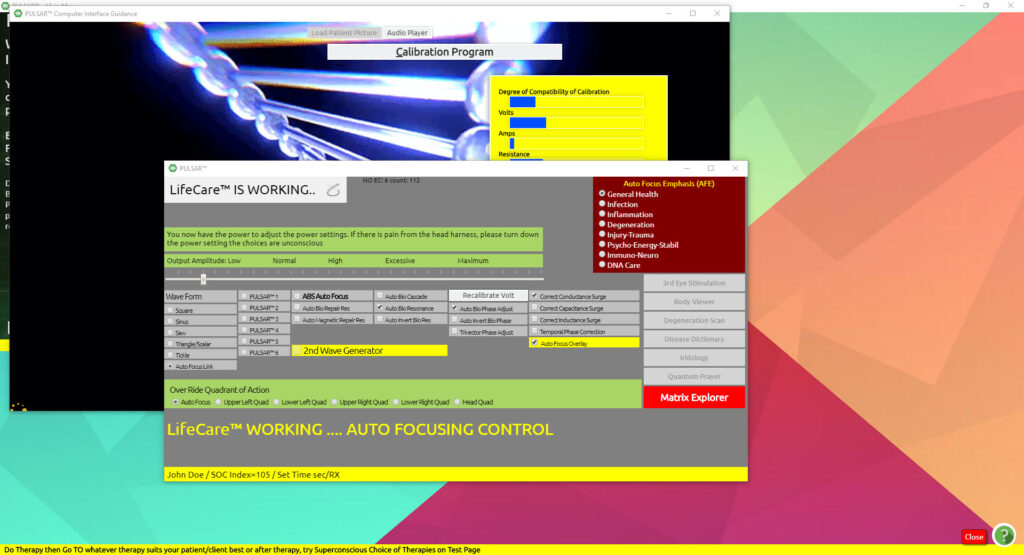Click the swirl icon beside LifeCare IS WORKING
The image size is (1024, 555).
pos(334,190)
